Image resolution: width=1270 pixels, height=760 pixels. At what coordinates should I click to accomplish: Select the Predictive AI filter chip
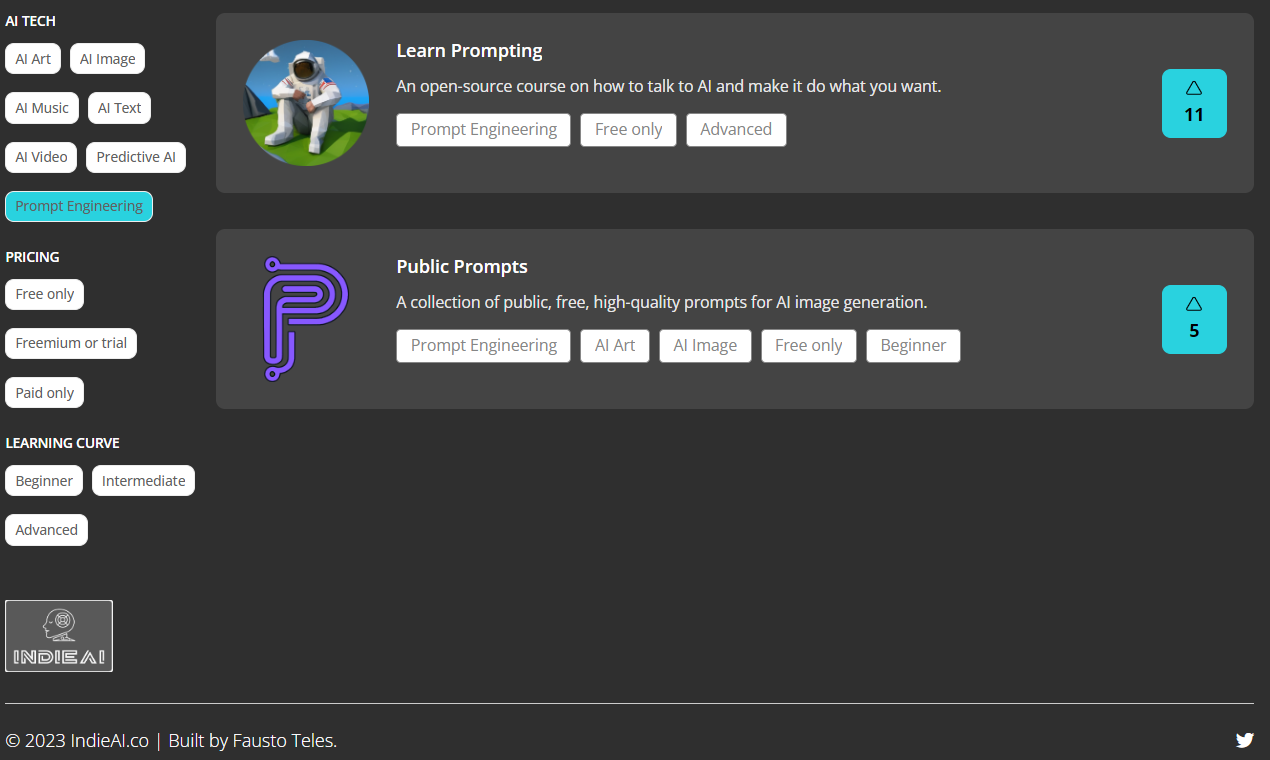coord(136,157)
